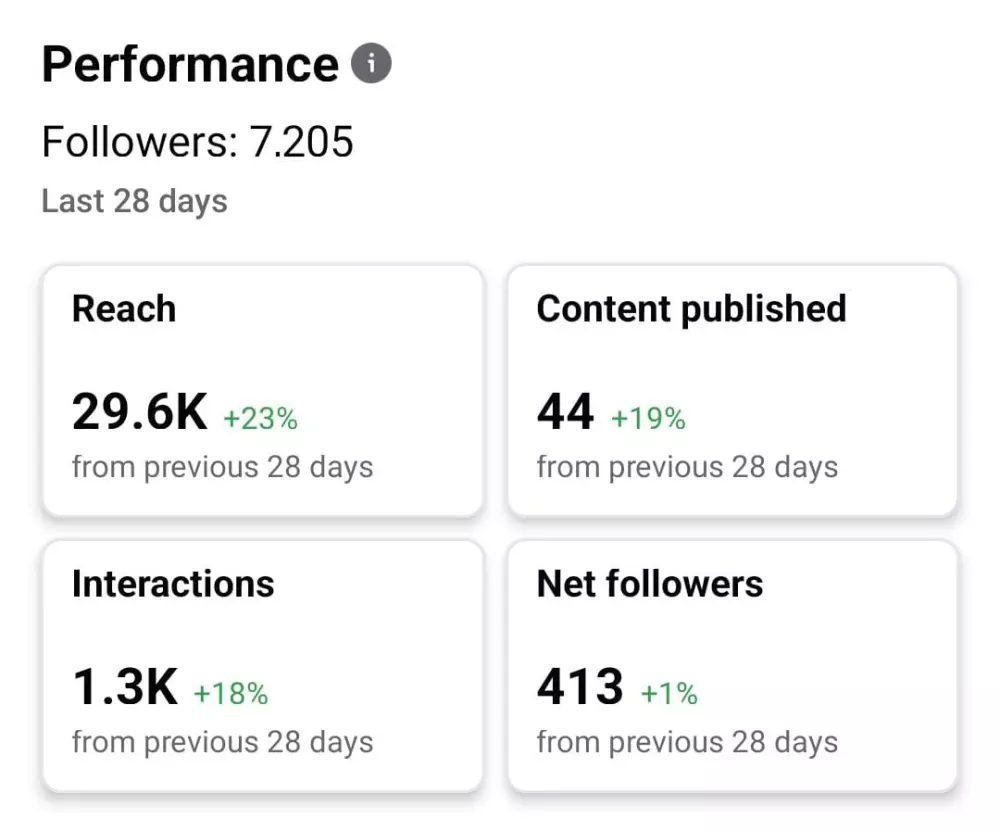
Task: Click the Performance heading text
Action: pyautogui.click(x=190, y=65)
